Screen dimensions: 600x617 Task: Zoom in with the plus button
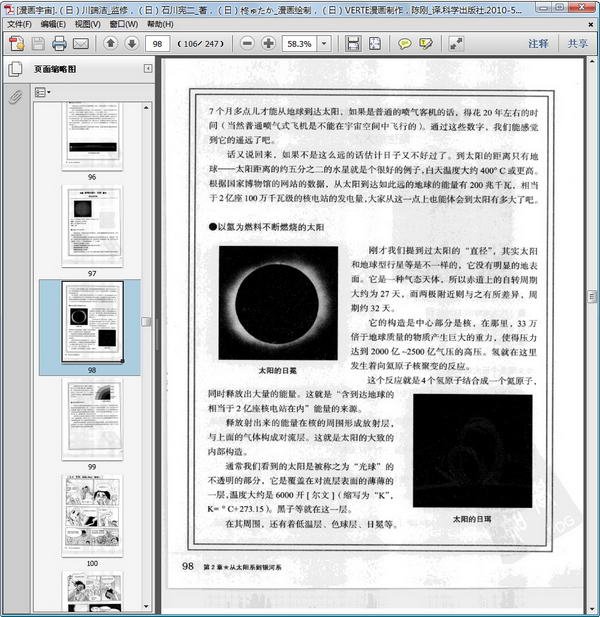(269, 43)
